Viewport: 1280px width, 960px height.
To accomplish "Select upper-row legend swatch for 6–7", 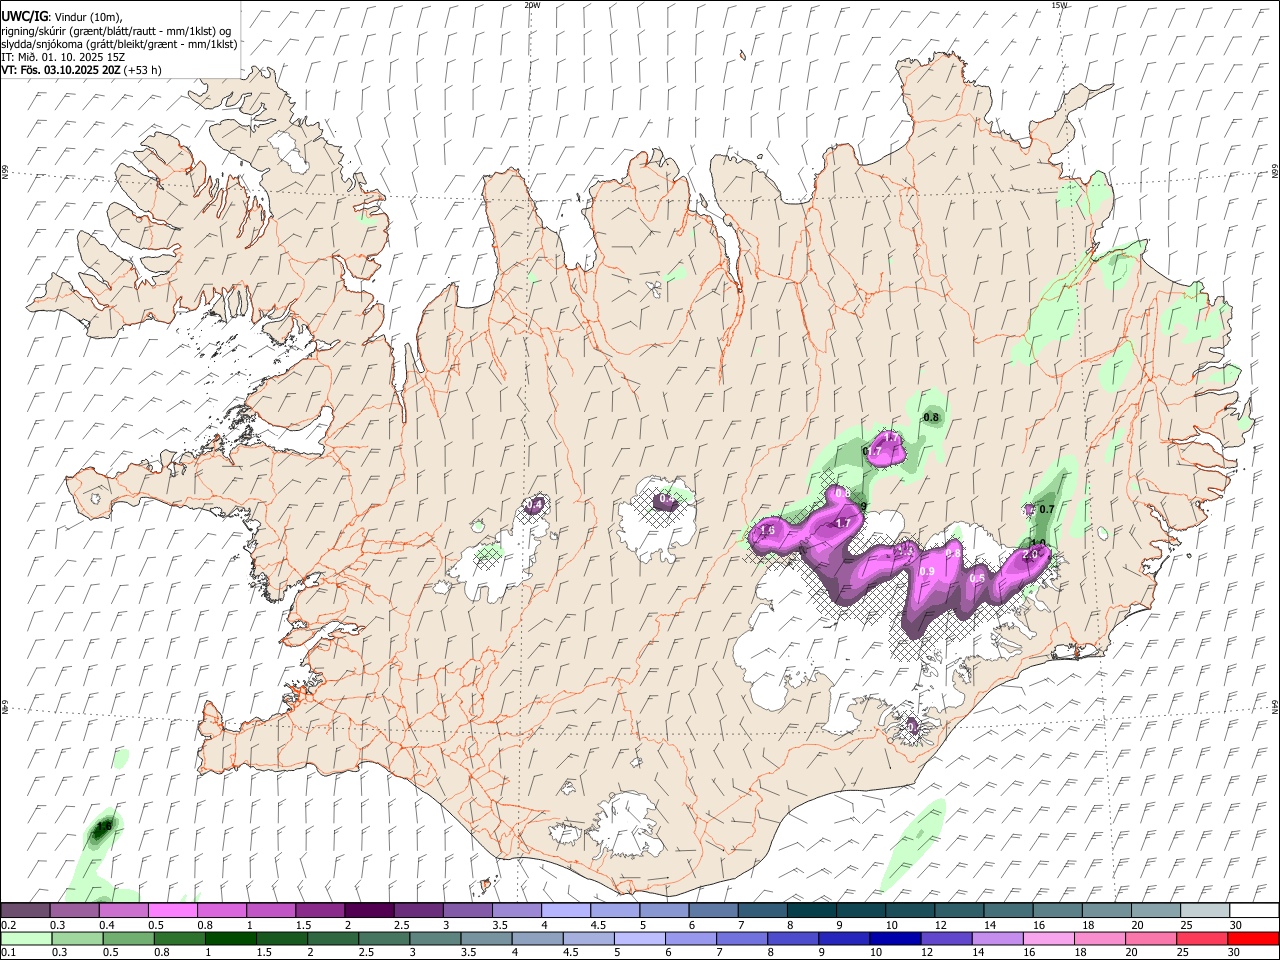I will click(712, 911).
